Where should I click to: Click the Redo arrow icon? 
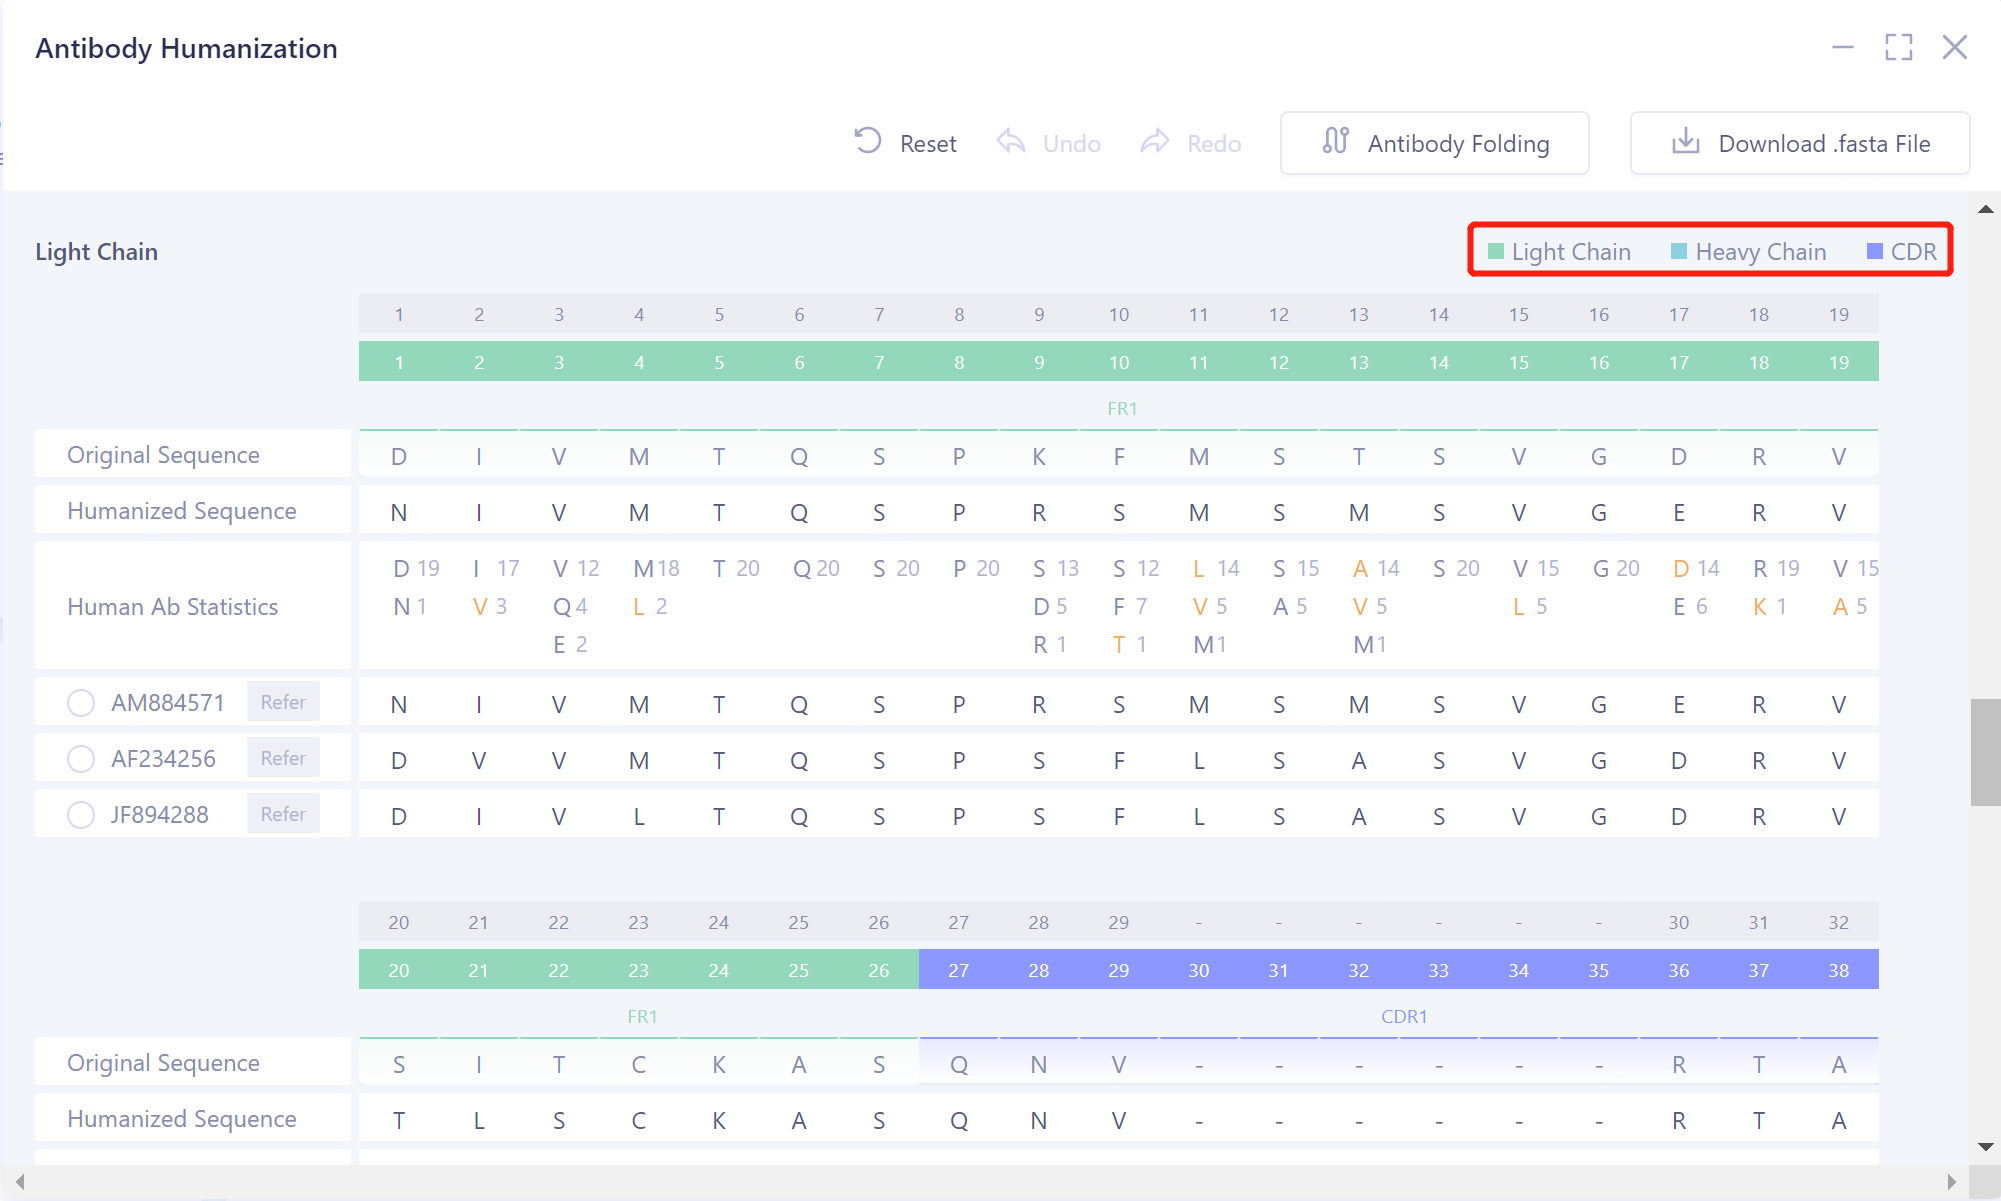1155,142
